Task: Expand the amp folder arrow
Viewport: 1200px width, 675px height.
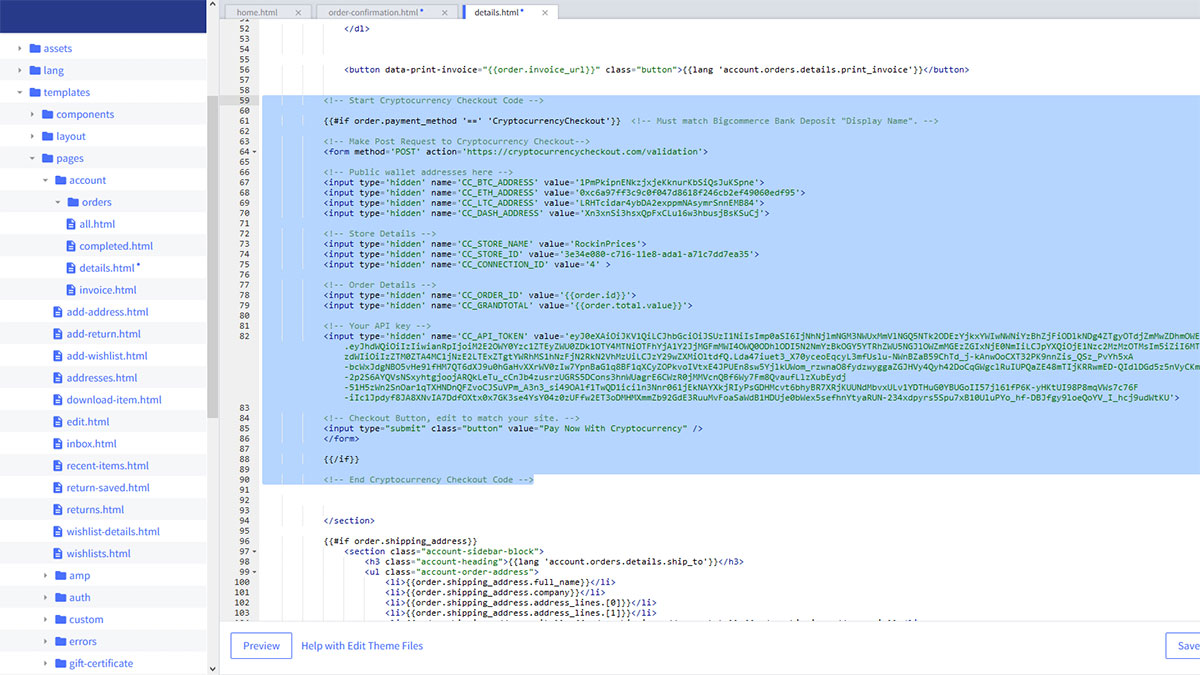Action: click(x=46, y=575)
